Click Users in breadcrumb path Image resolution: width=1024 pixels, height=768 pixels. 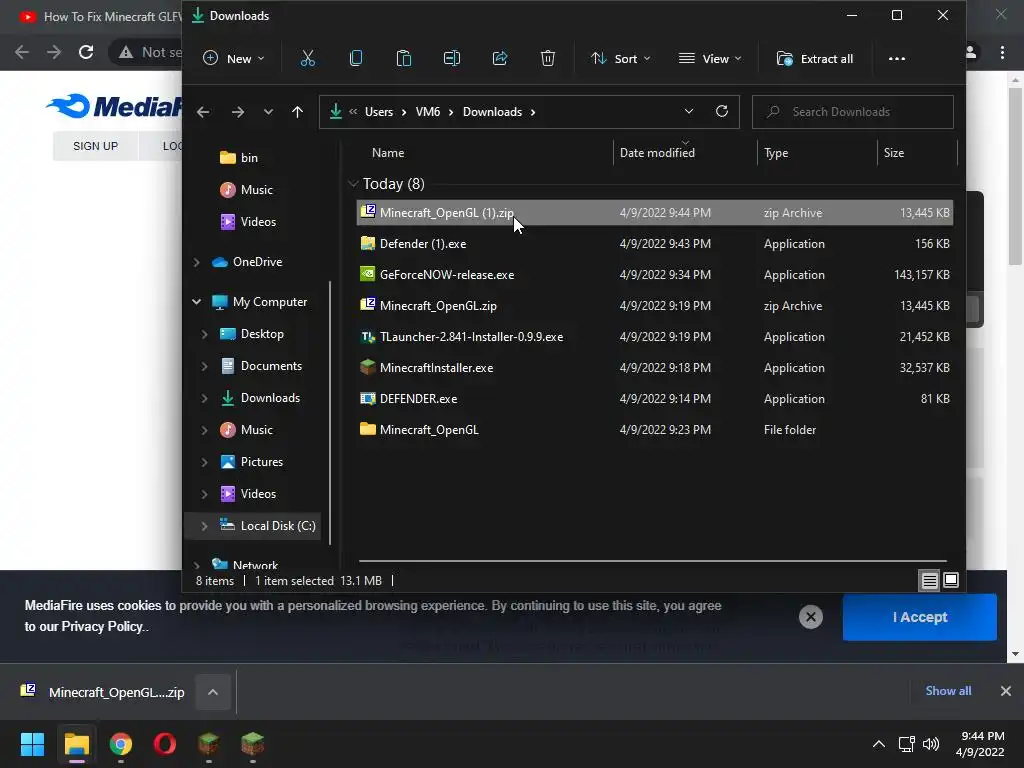[x=379, y=112]
